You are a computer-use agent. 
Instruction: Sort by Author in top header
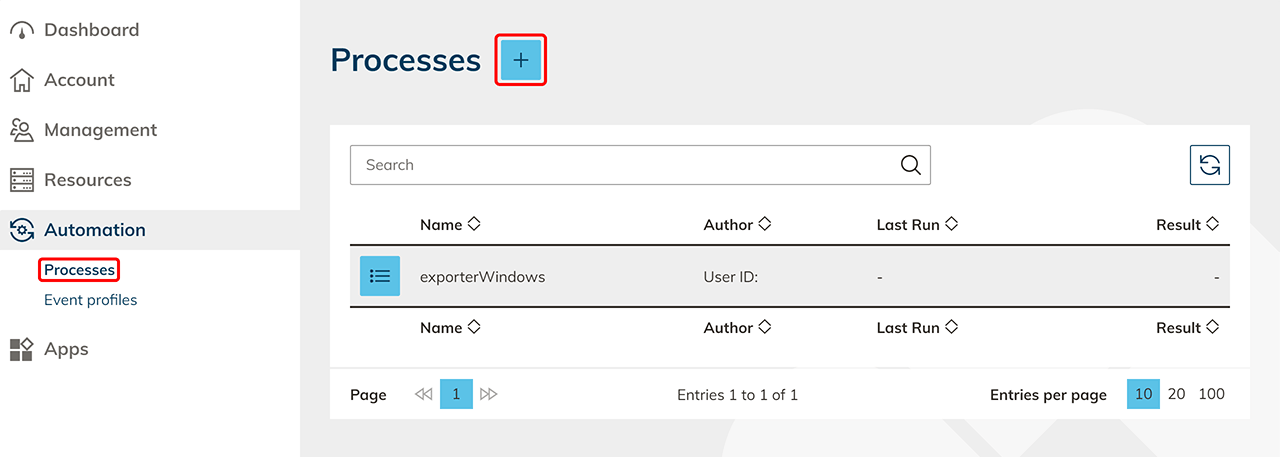pyautogui.click(x=764, y=224)
